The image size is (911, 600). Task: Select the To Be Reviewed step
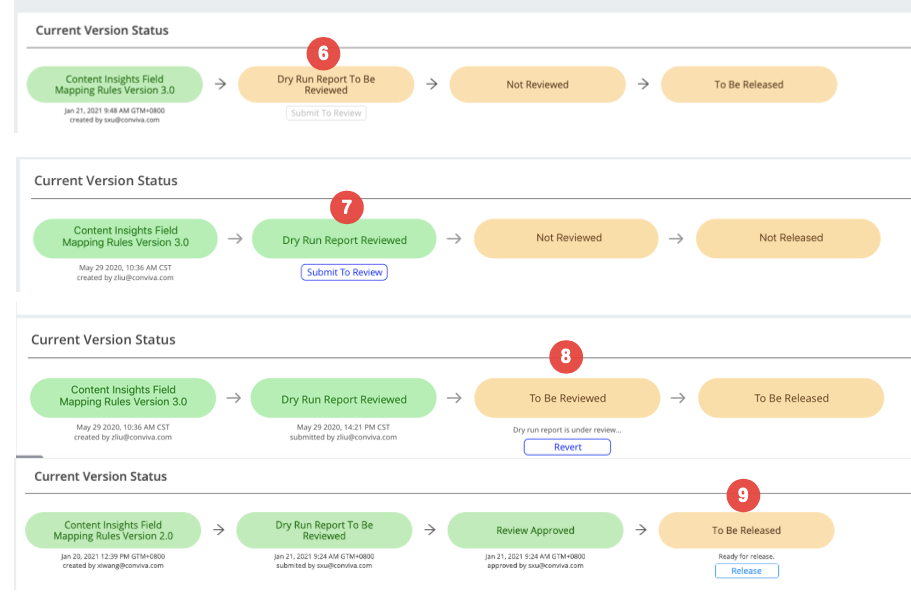567,398
